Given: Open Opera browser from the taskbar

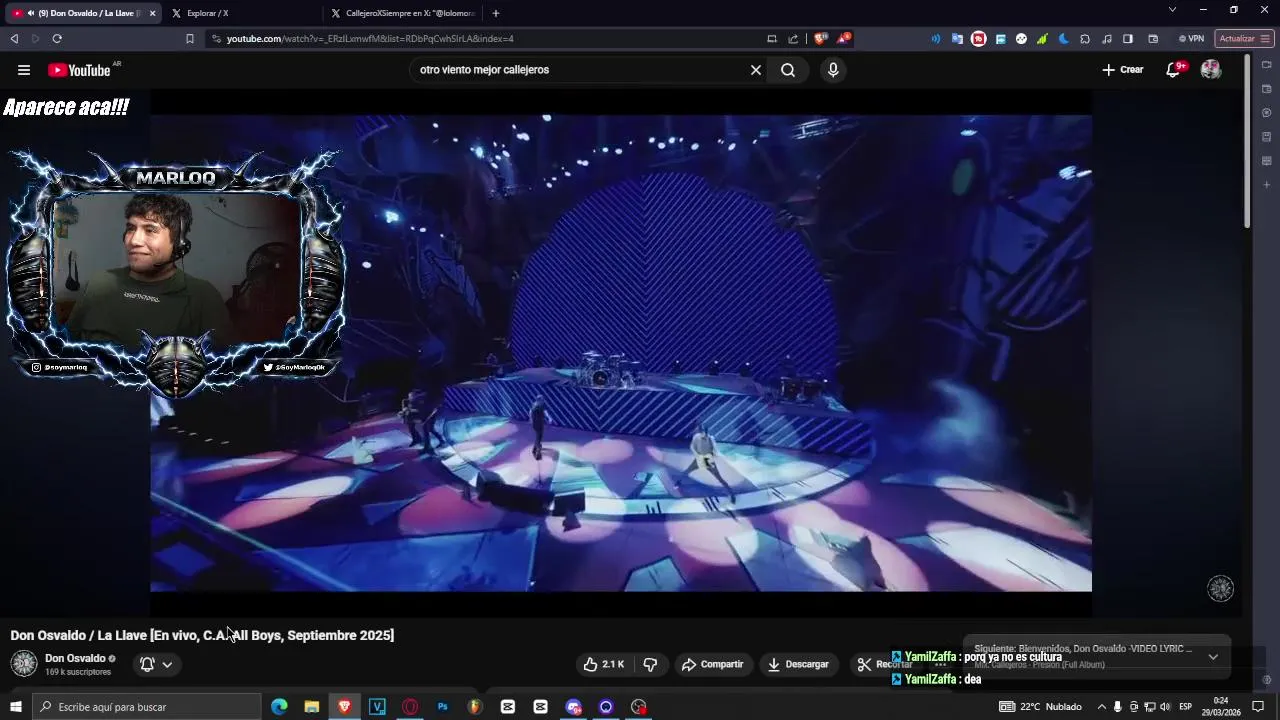Looking at the screenshot, I should coord(410,707).
